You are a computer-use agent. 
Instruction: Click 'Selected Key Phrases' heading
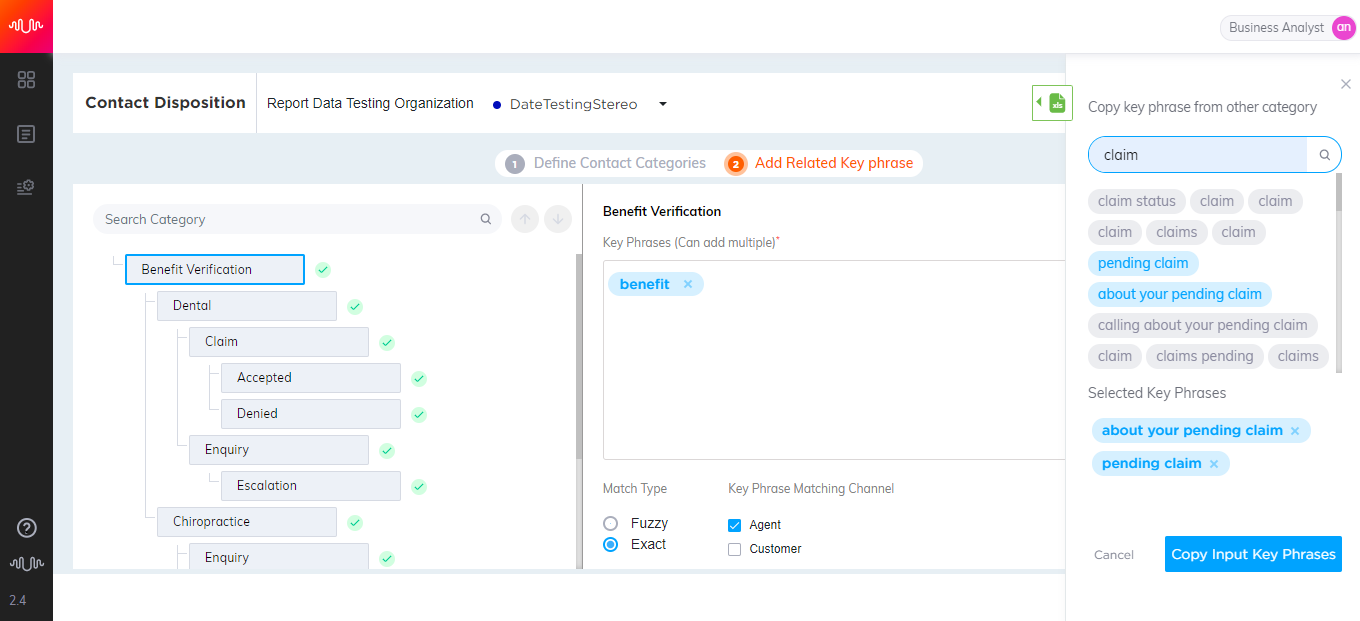[1157, 393]
